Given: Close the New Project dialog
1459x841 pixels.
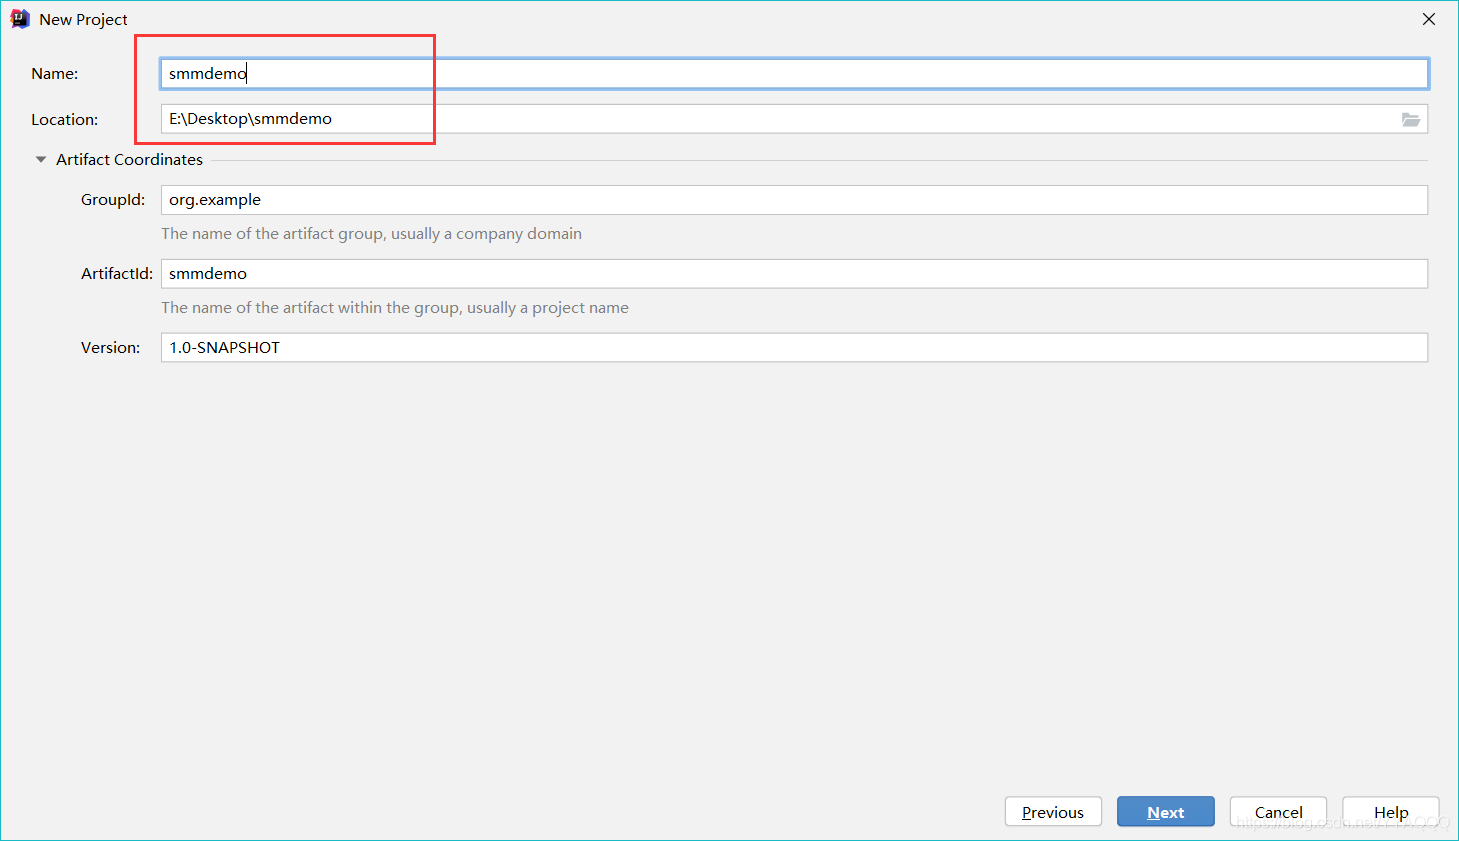Looking at the screenshot, I should click(1429, 19).
